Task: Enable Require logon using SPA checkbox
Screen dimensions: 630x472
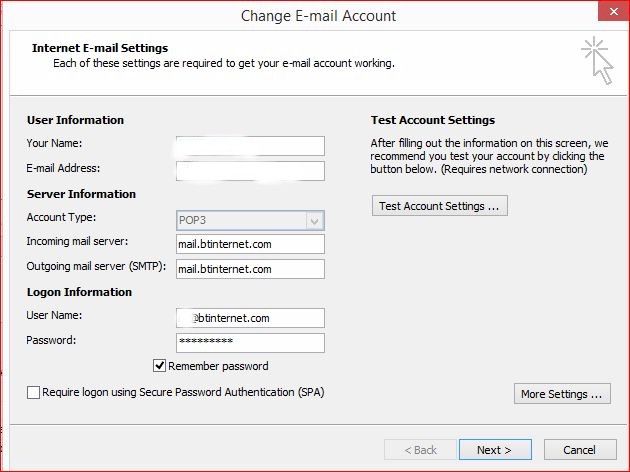Action: [x=33, y=392]
